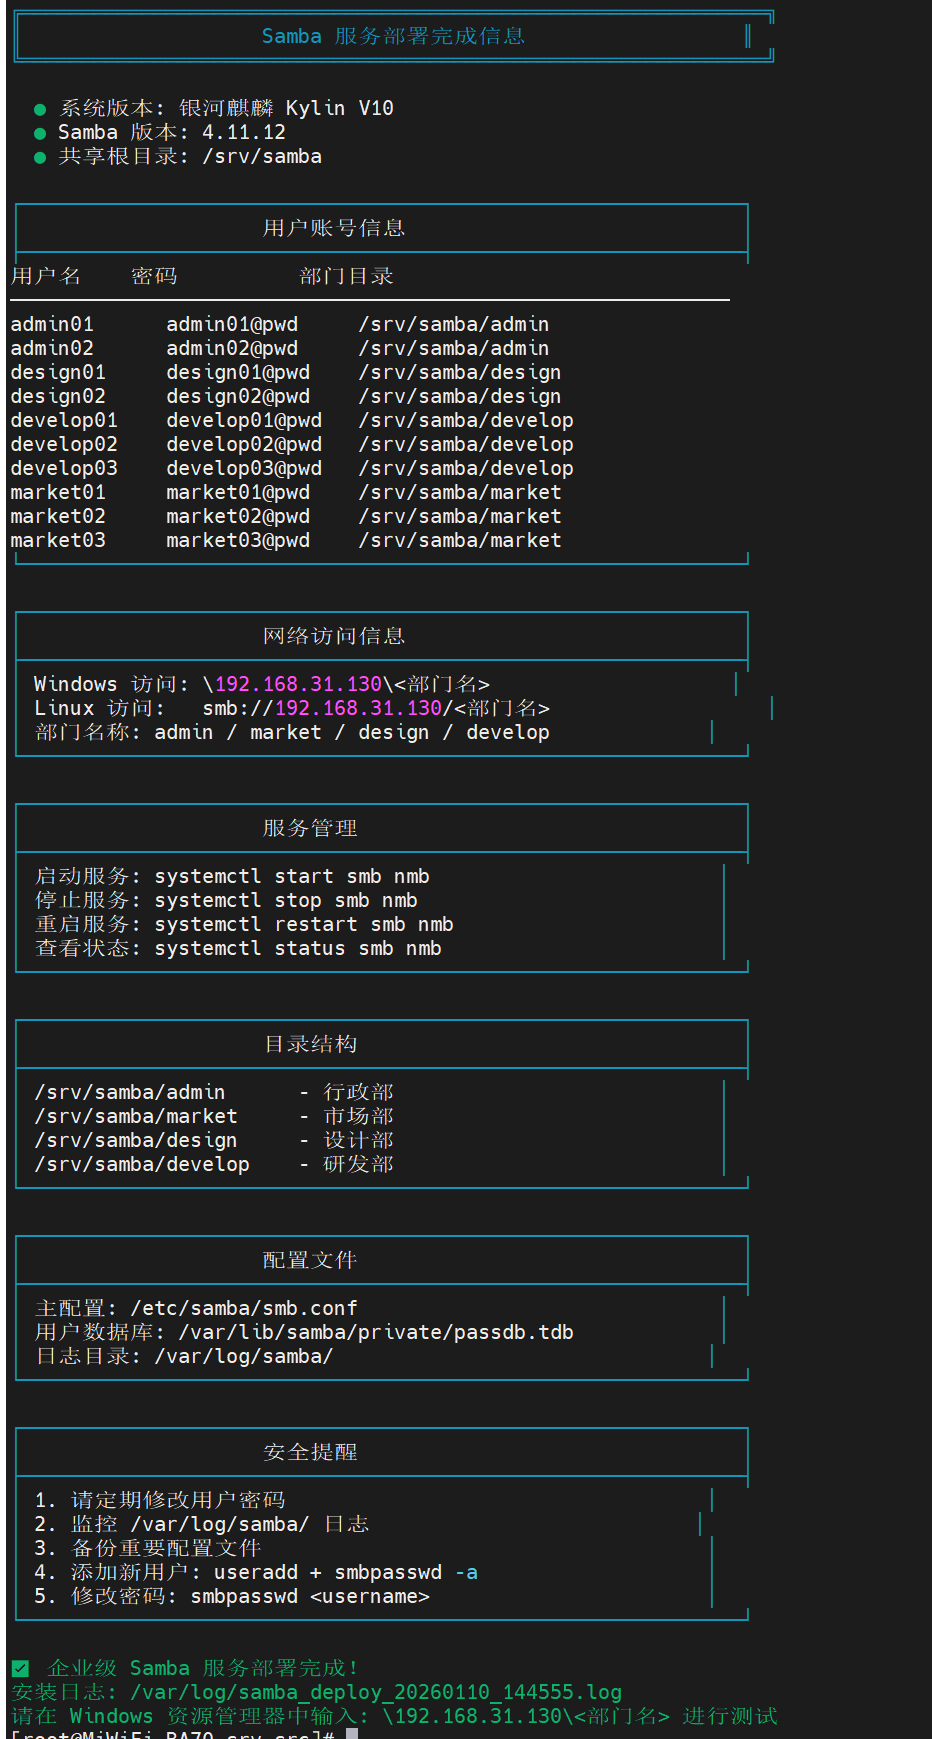Click the '用户名' column header
The width and height of the screenshot is (932, 1739).
tap(46, 276)
